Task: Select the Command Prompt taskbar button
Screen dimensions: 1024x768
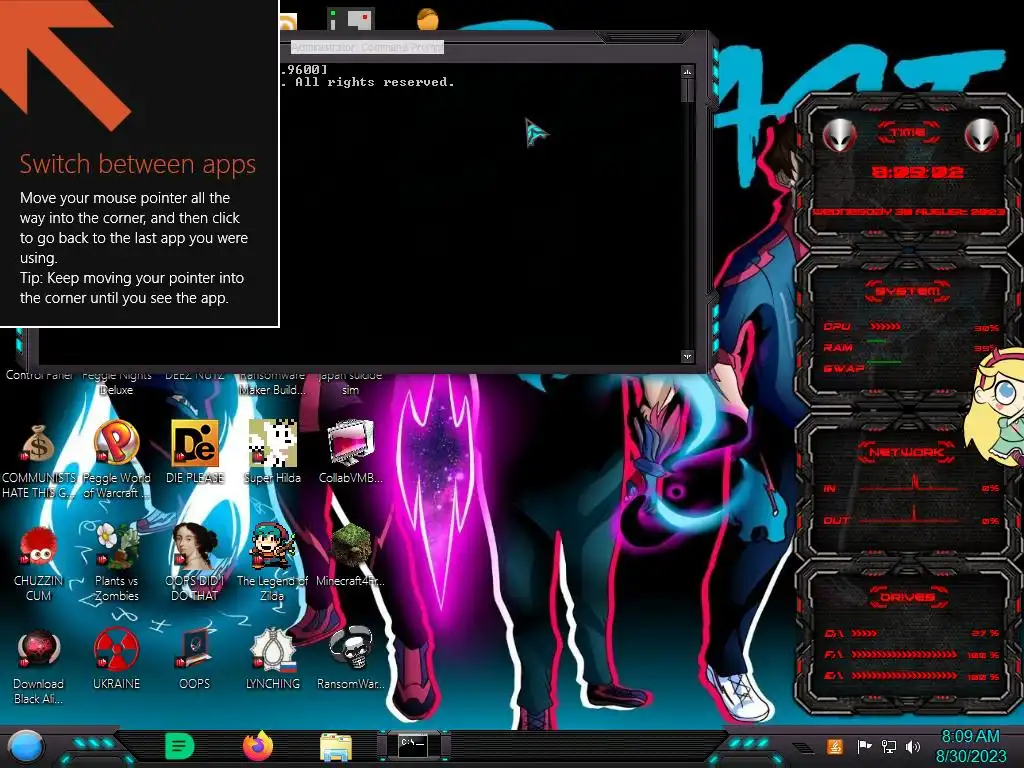Action: tap(413, 745)
